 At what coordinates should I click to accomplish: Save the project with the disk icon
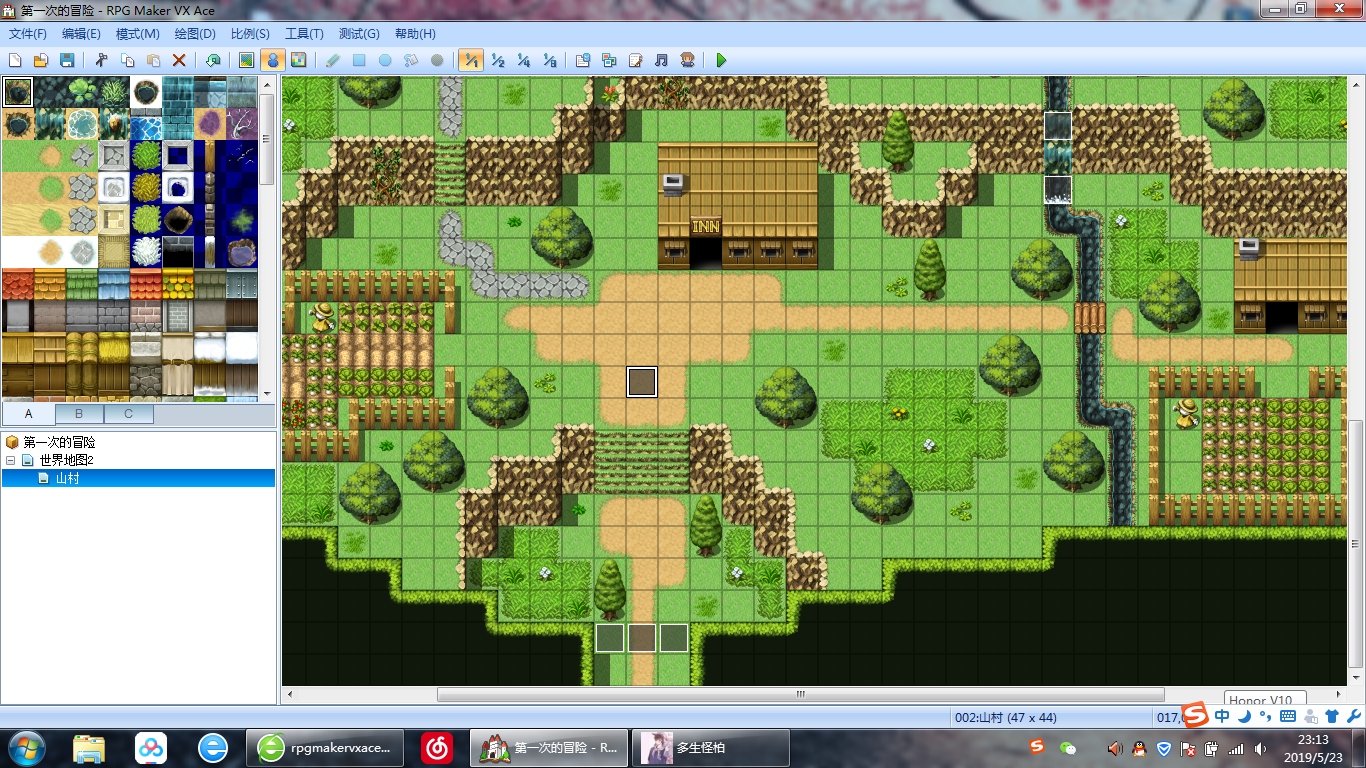(x=67, y=60)
